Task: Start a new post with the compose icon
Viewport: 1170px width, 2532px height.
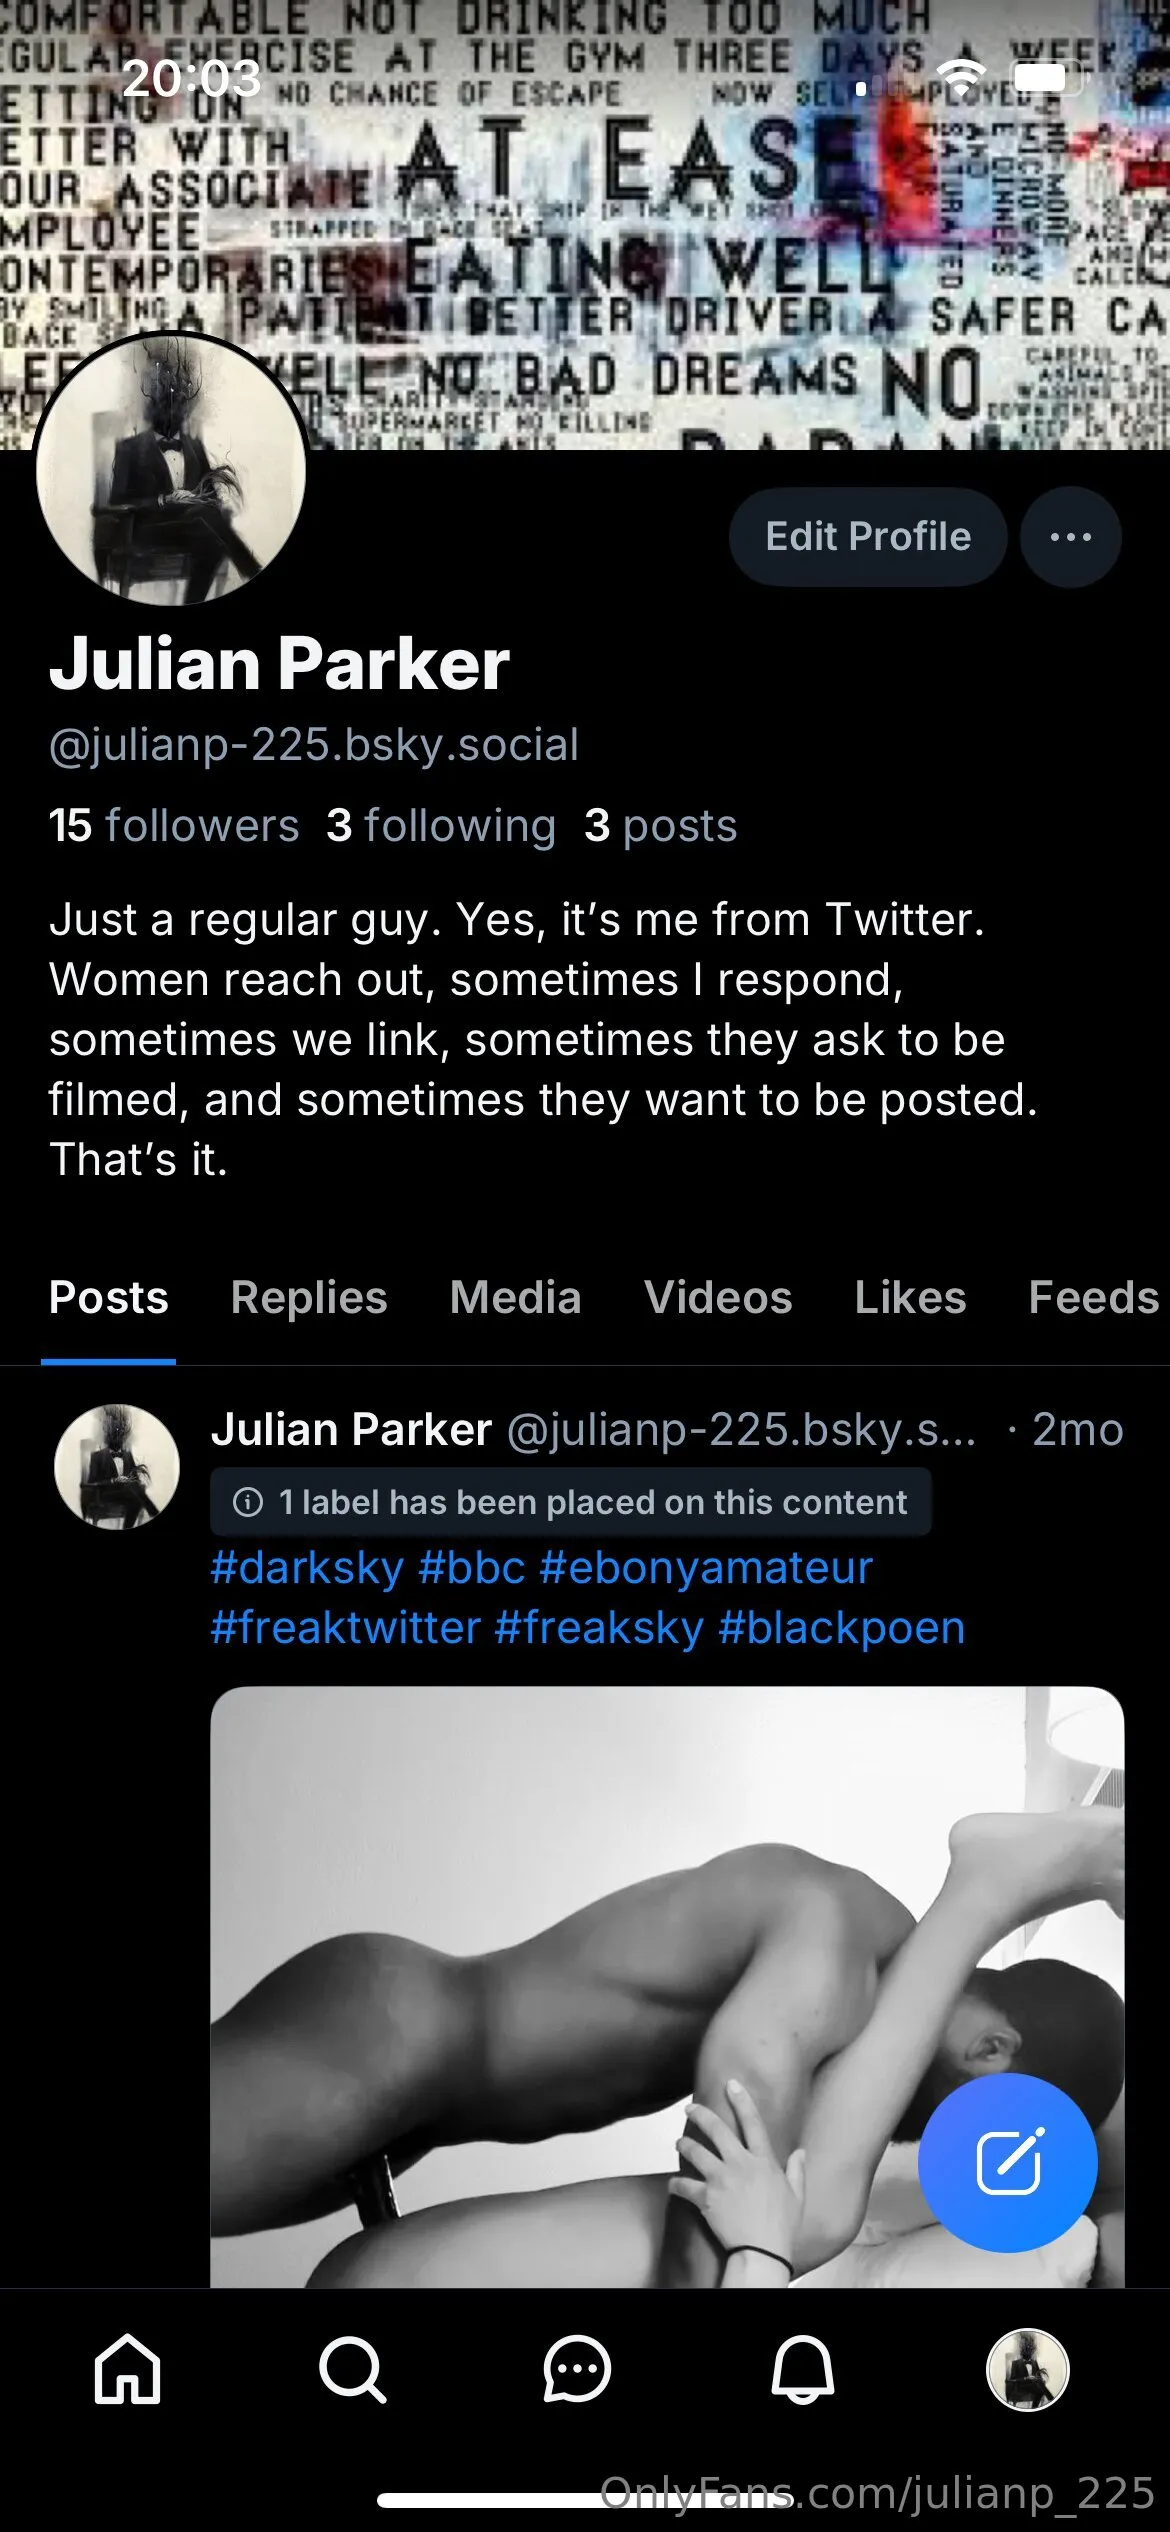Action: click(x=1008, y=2163)
